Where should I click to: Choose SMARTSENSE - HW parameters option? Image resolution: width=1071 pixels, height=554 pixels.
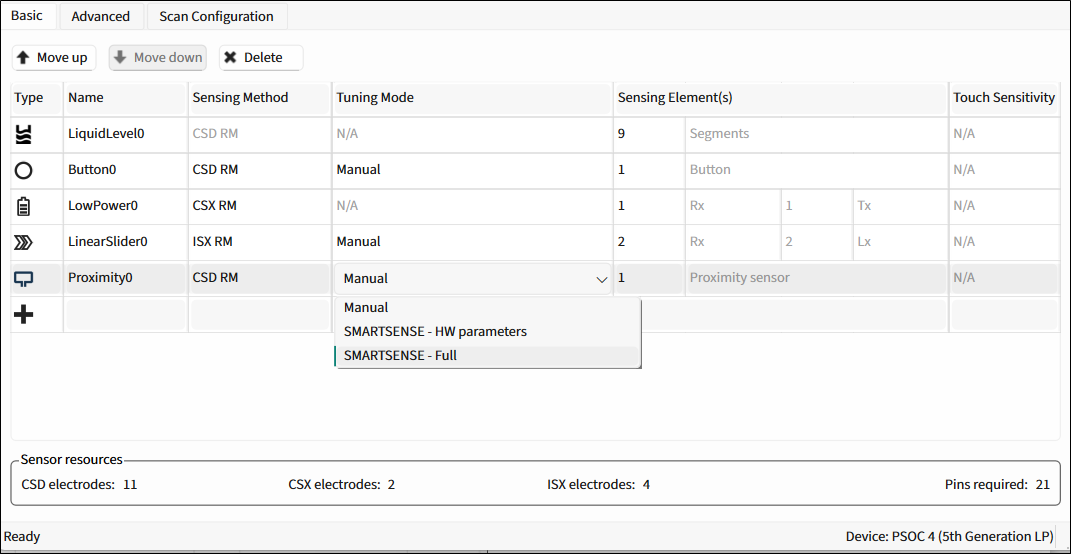click(x=435, y=331)
